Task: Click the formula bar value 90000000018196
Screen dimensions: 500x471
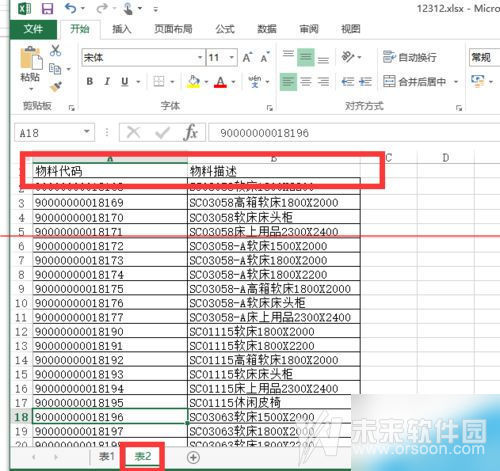Action: pyautogui.click(x=264, y=133)
